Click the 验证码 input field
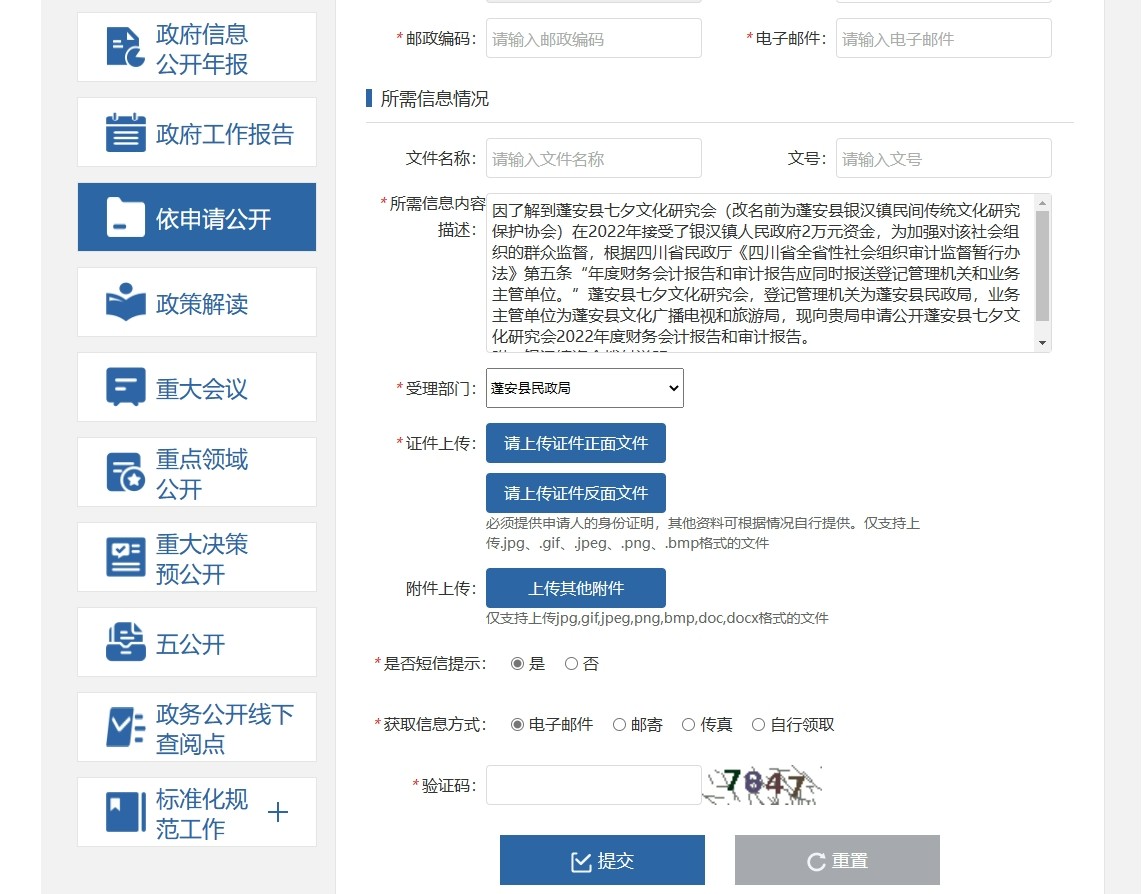1147x894 pixels. point(593,785)
